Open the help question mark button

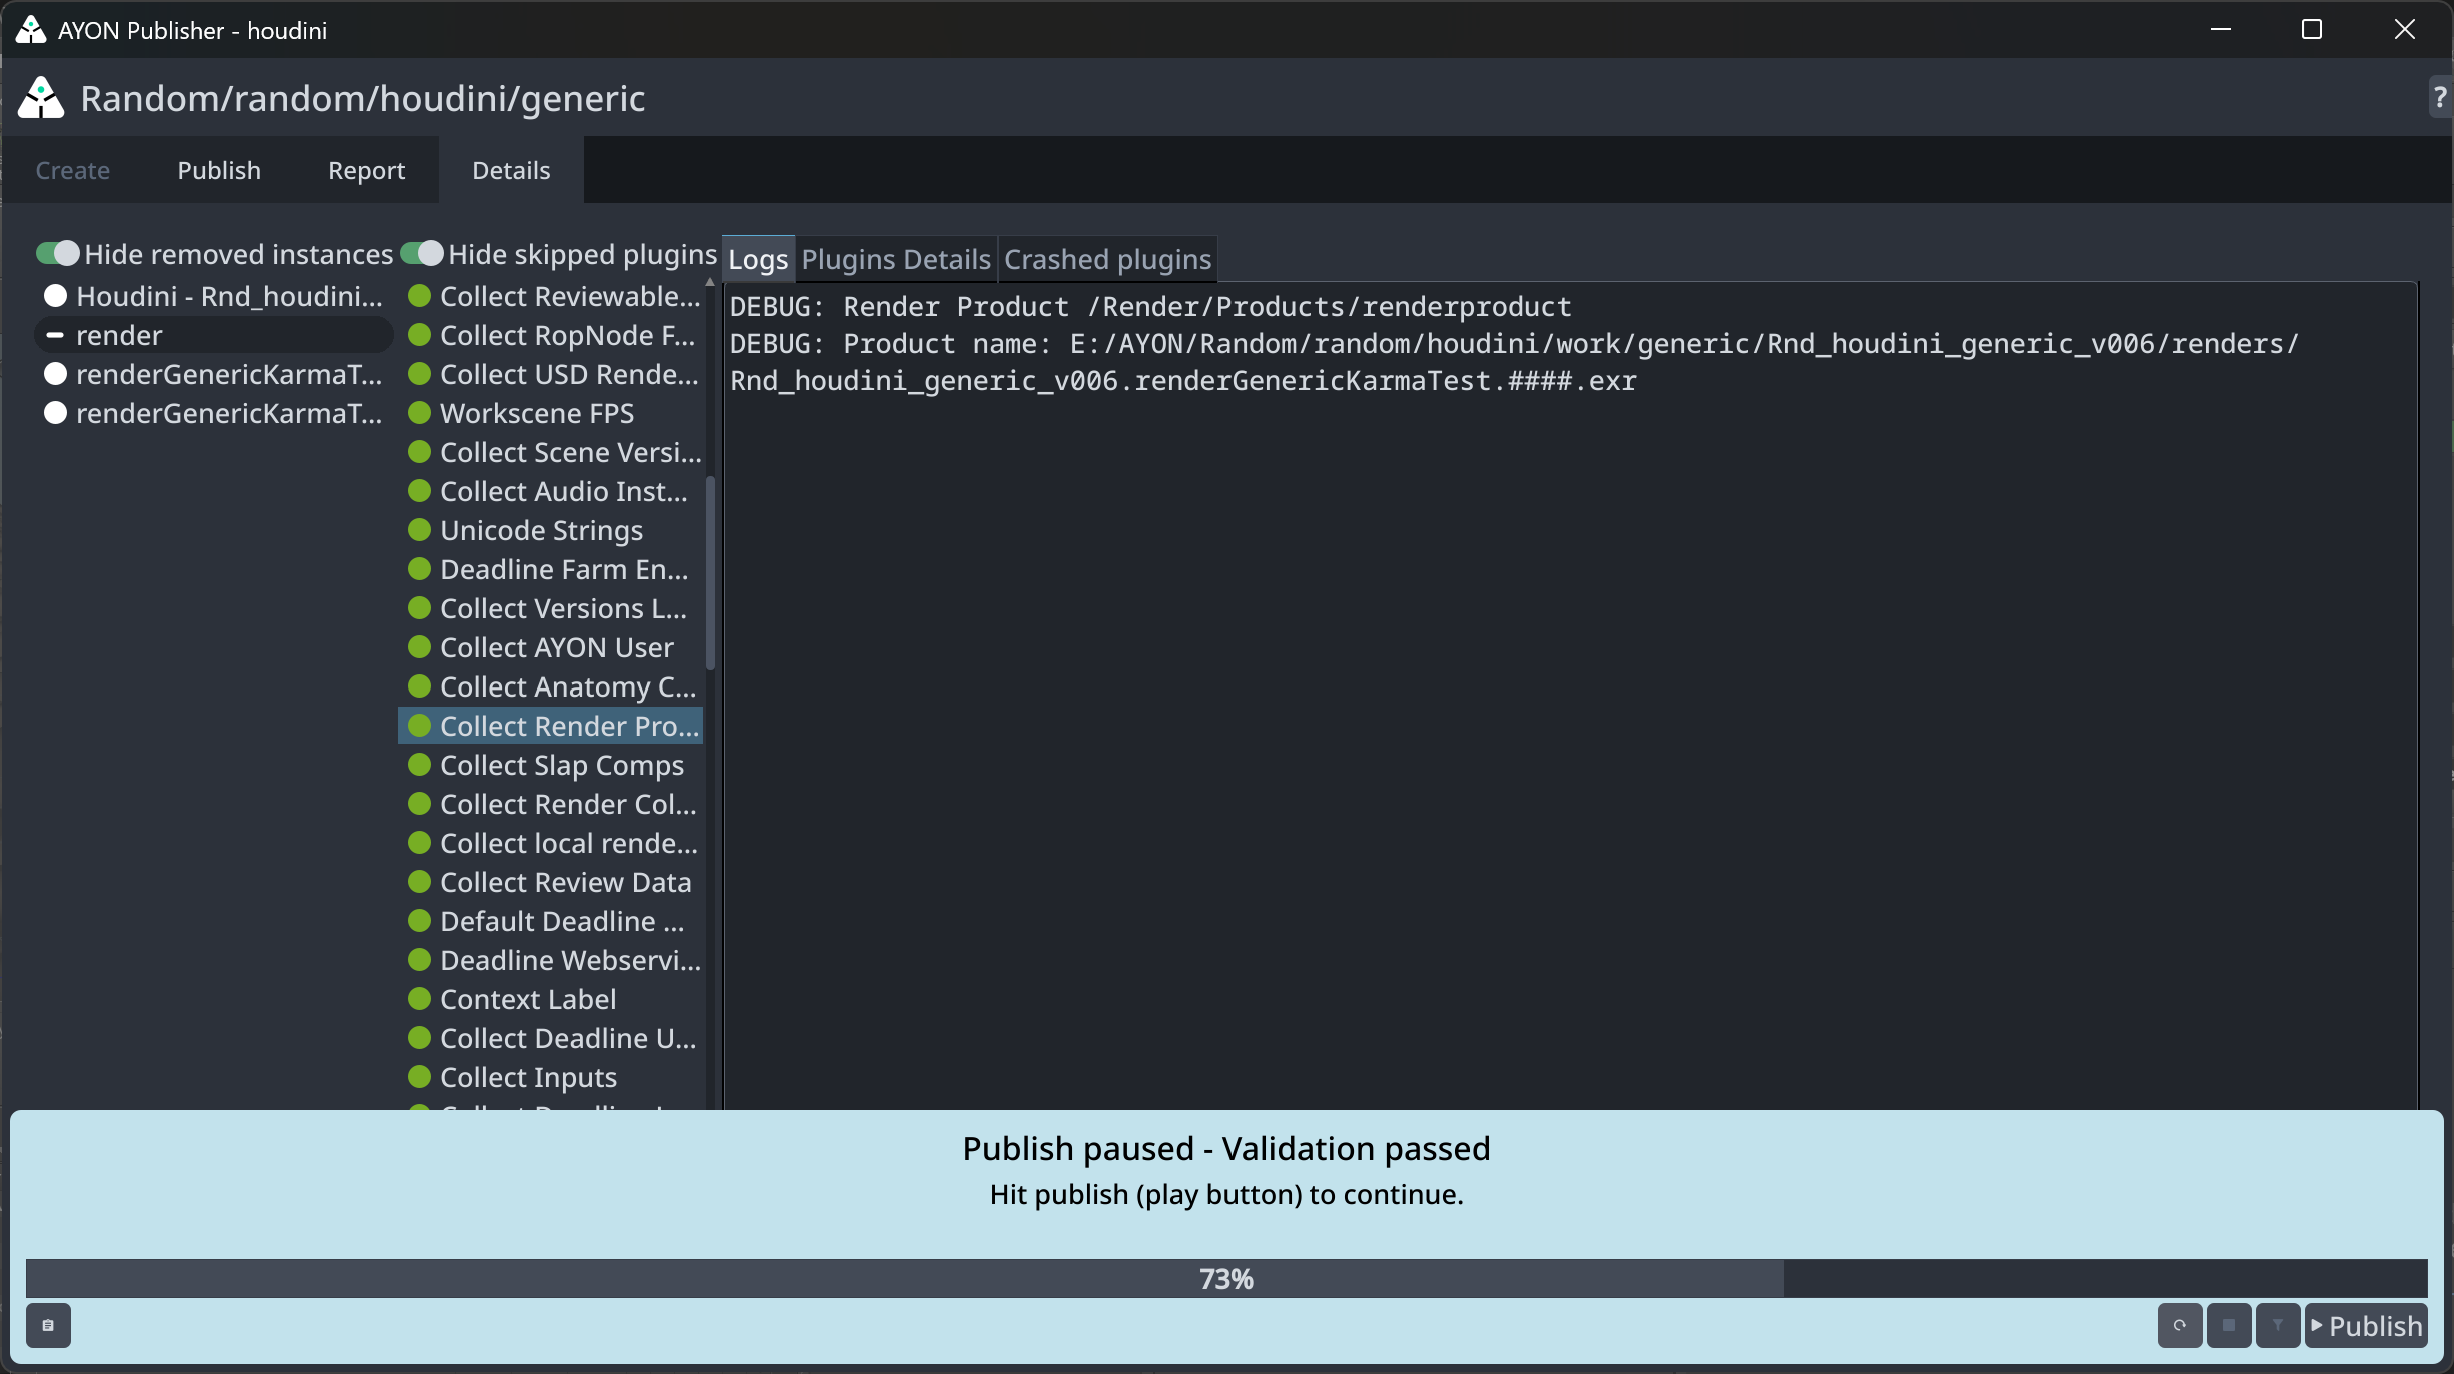click(x=2441, y=97)
